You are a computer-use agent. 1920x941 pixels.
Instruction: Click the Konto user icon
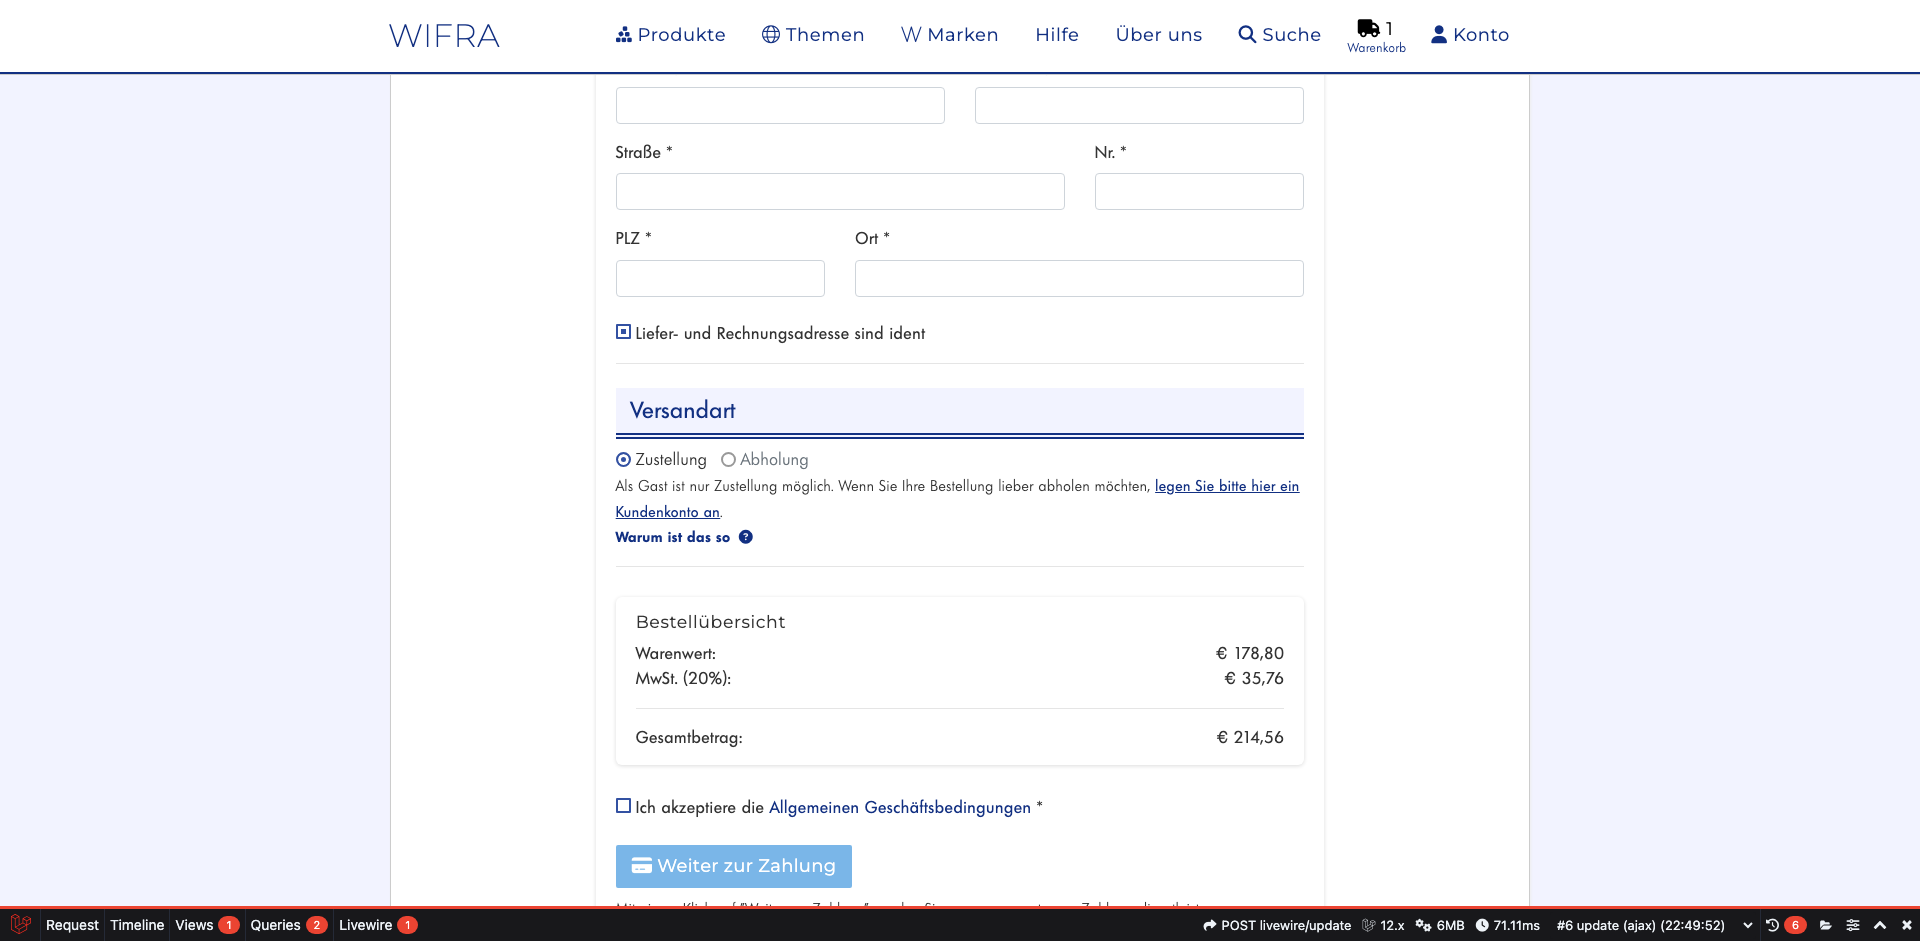(x=1438, y=34)
